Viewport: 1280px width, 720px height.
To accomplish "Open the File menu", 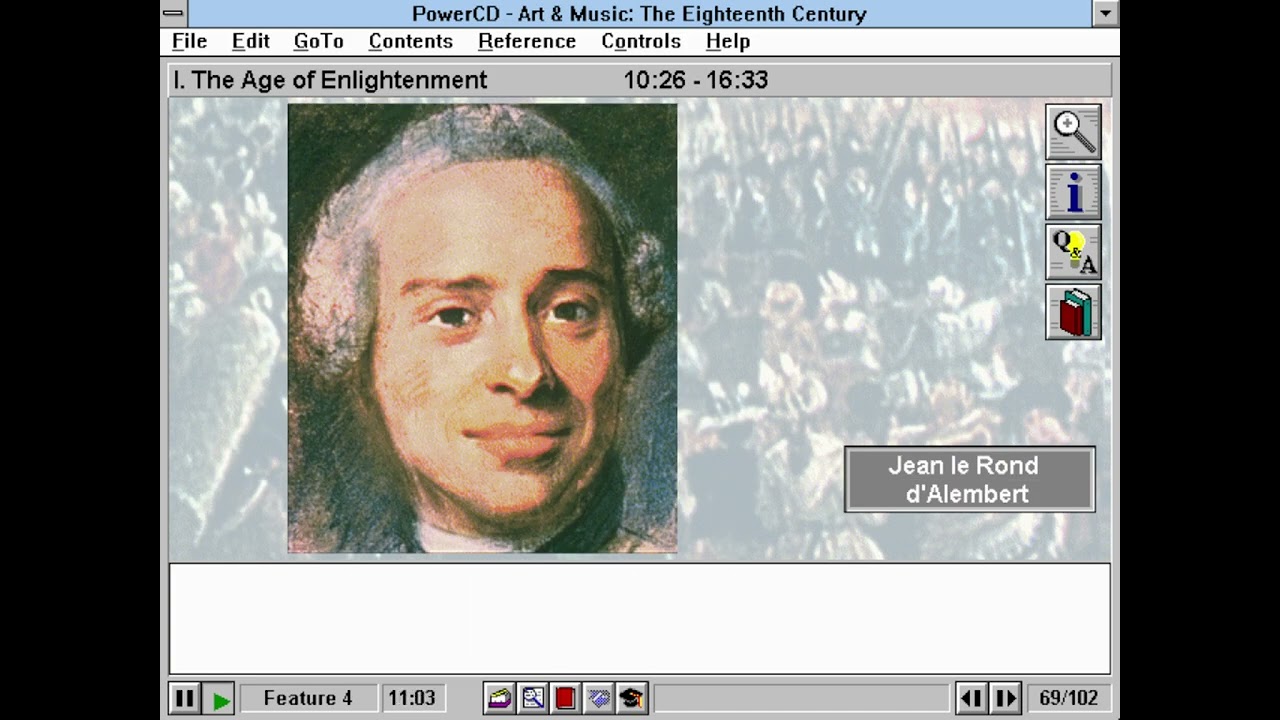I will [189, 41].
